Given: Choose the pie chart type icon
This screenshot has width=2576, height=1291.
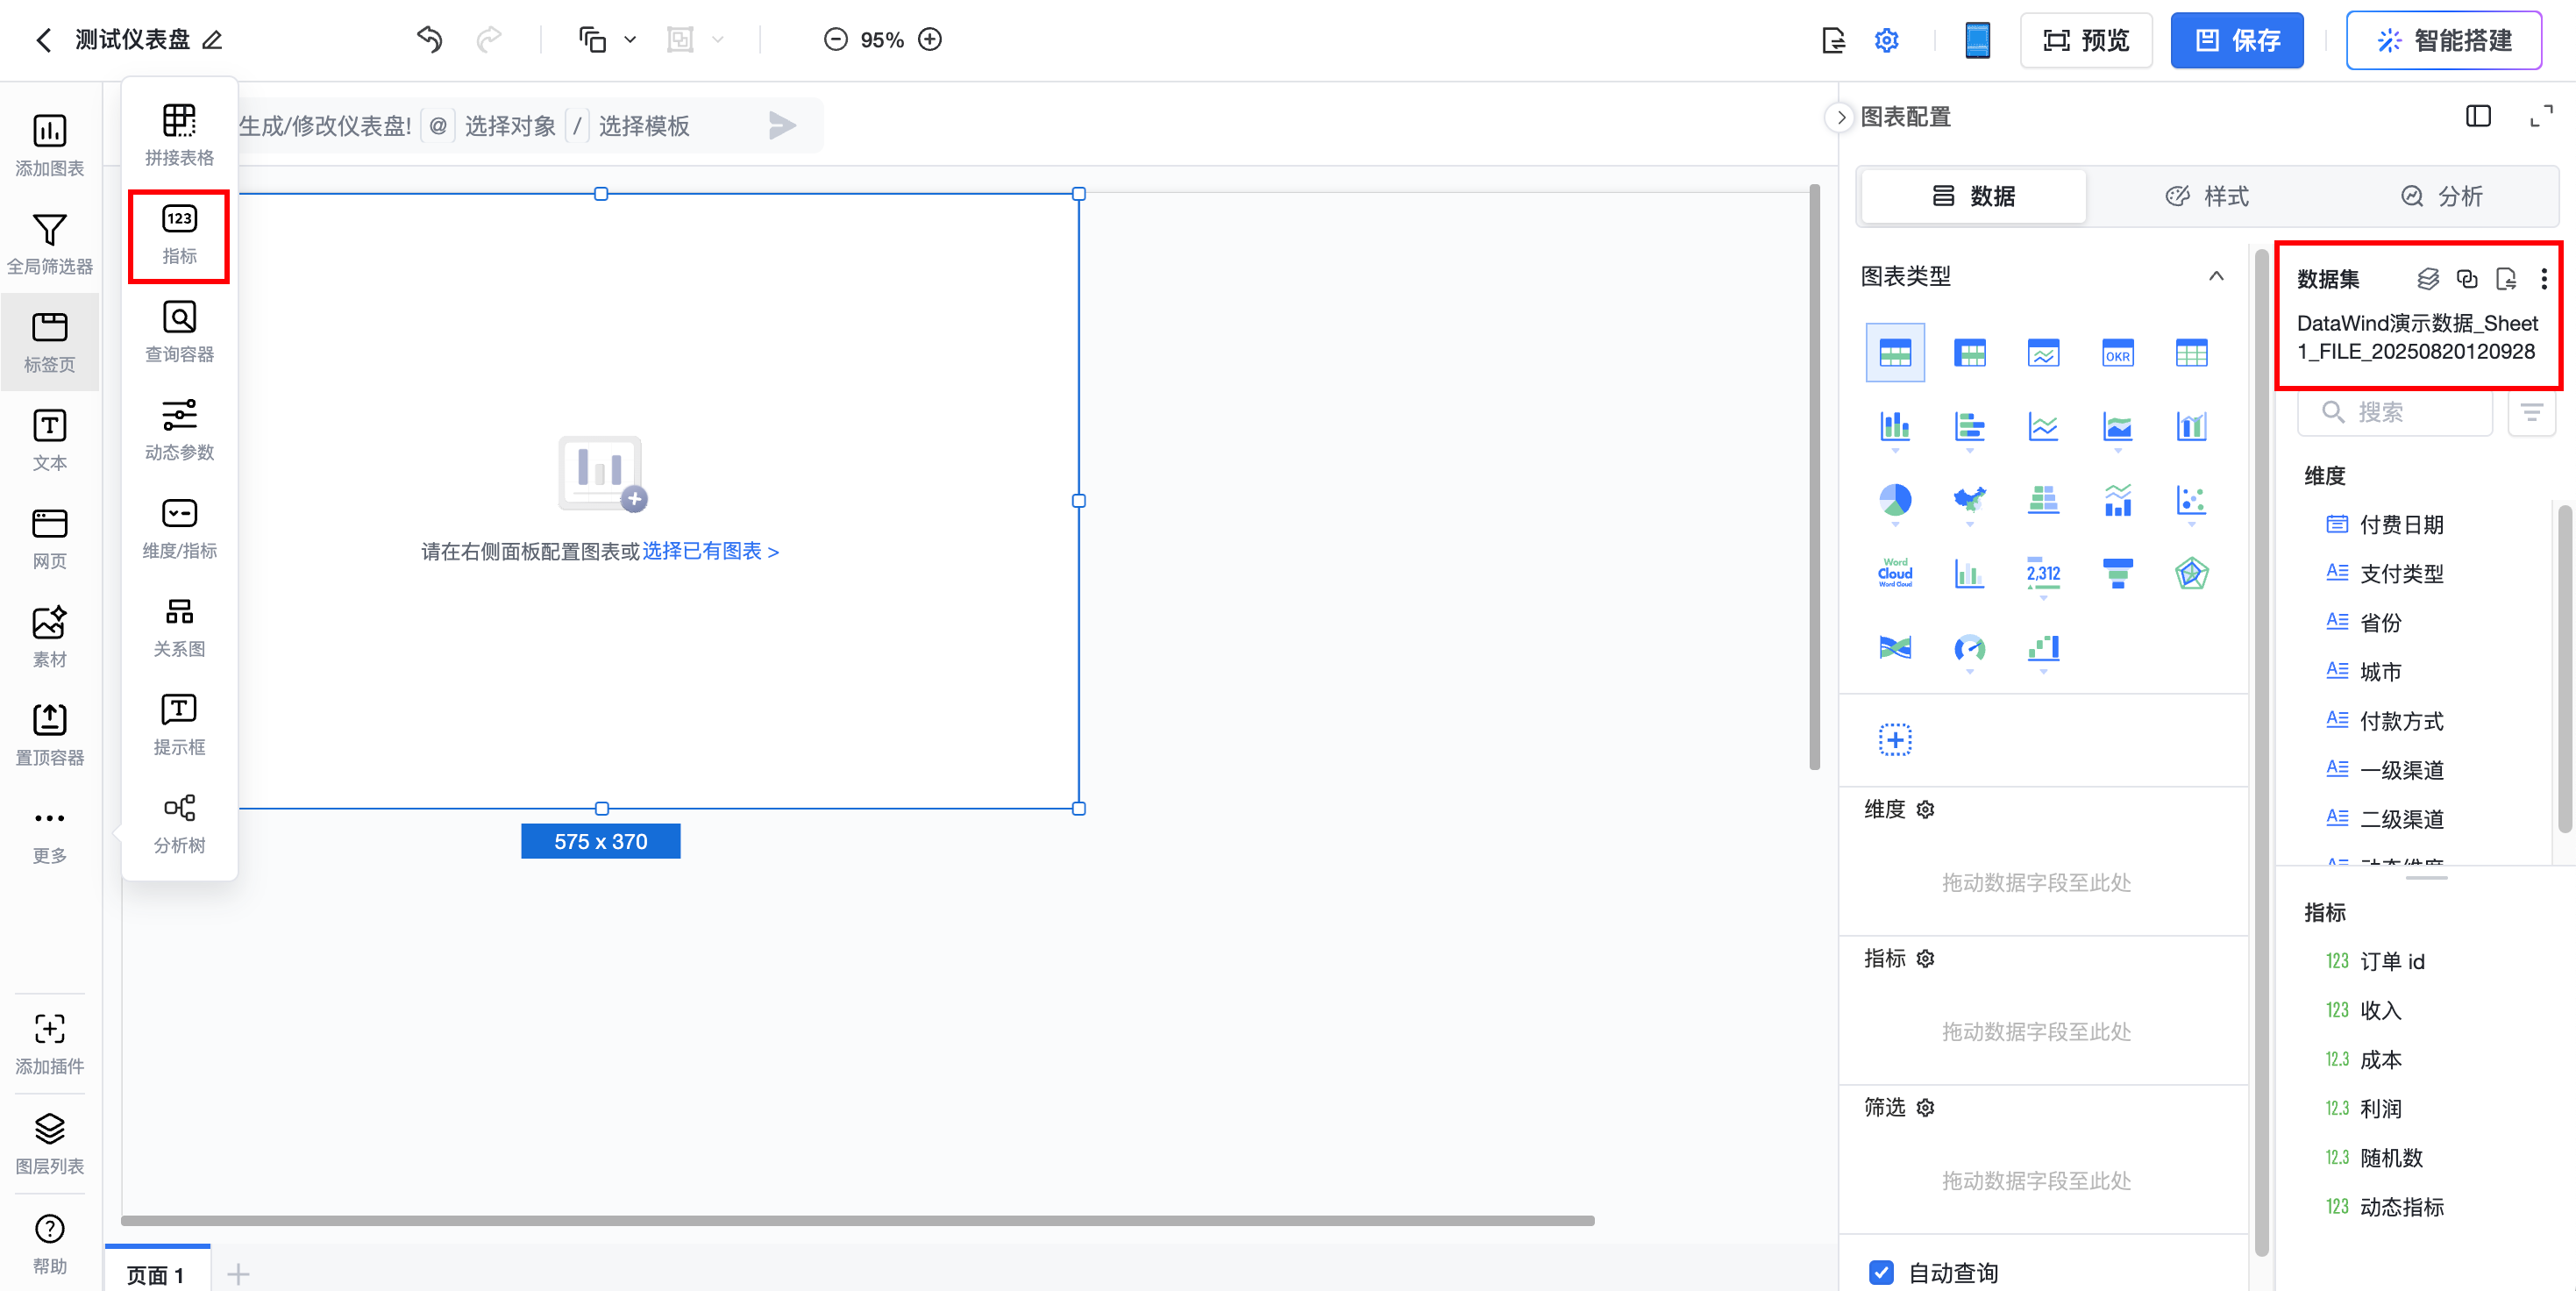Looking at the screenshot, I should point(1894,499).
